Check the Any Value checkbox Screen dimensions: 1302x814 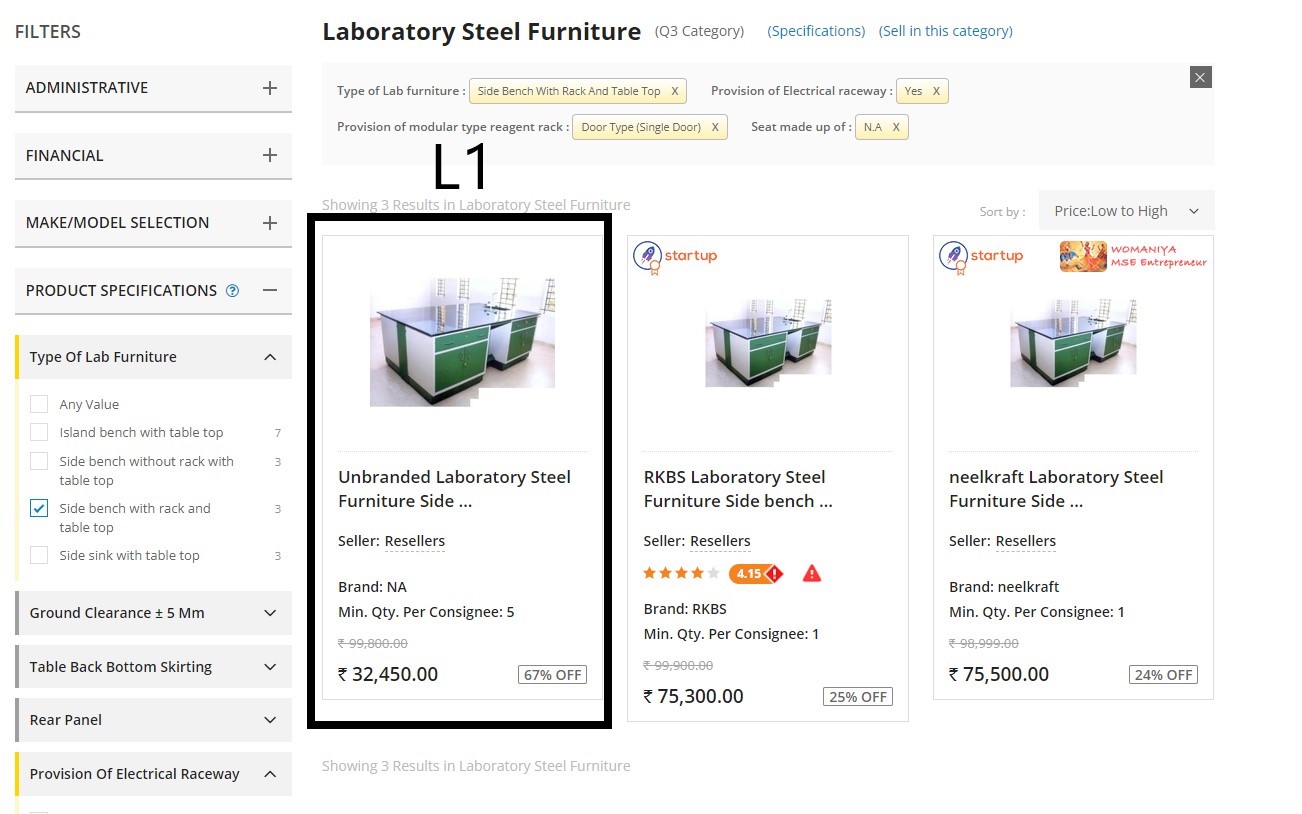[39, 404]
